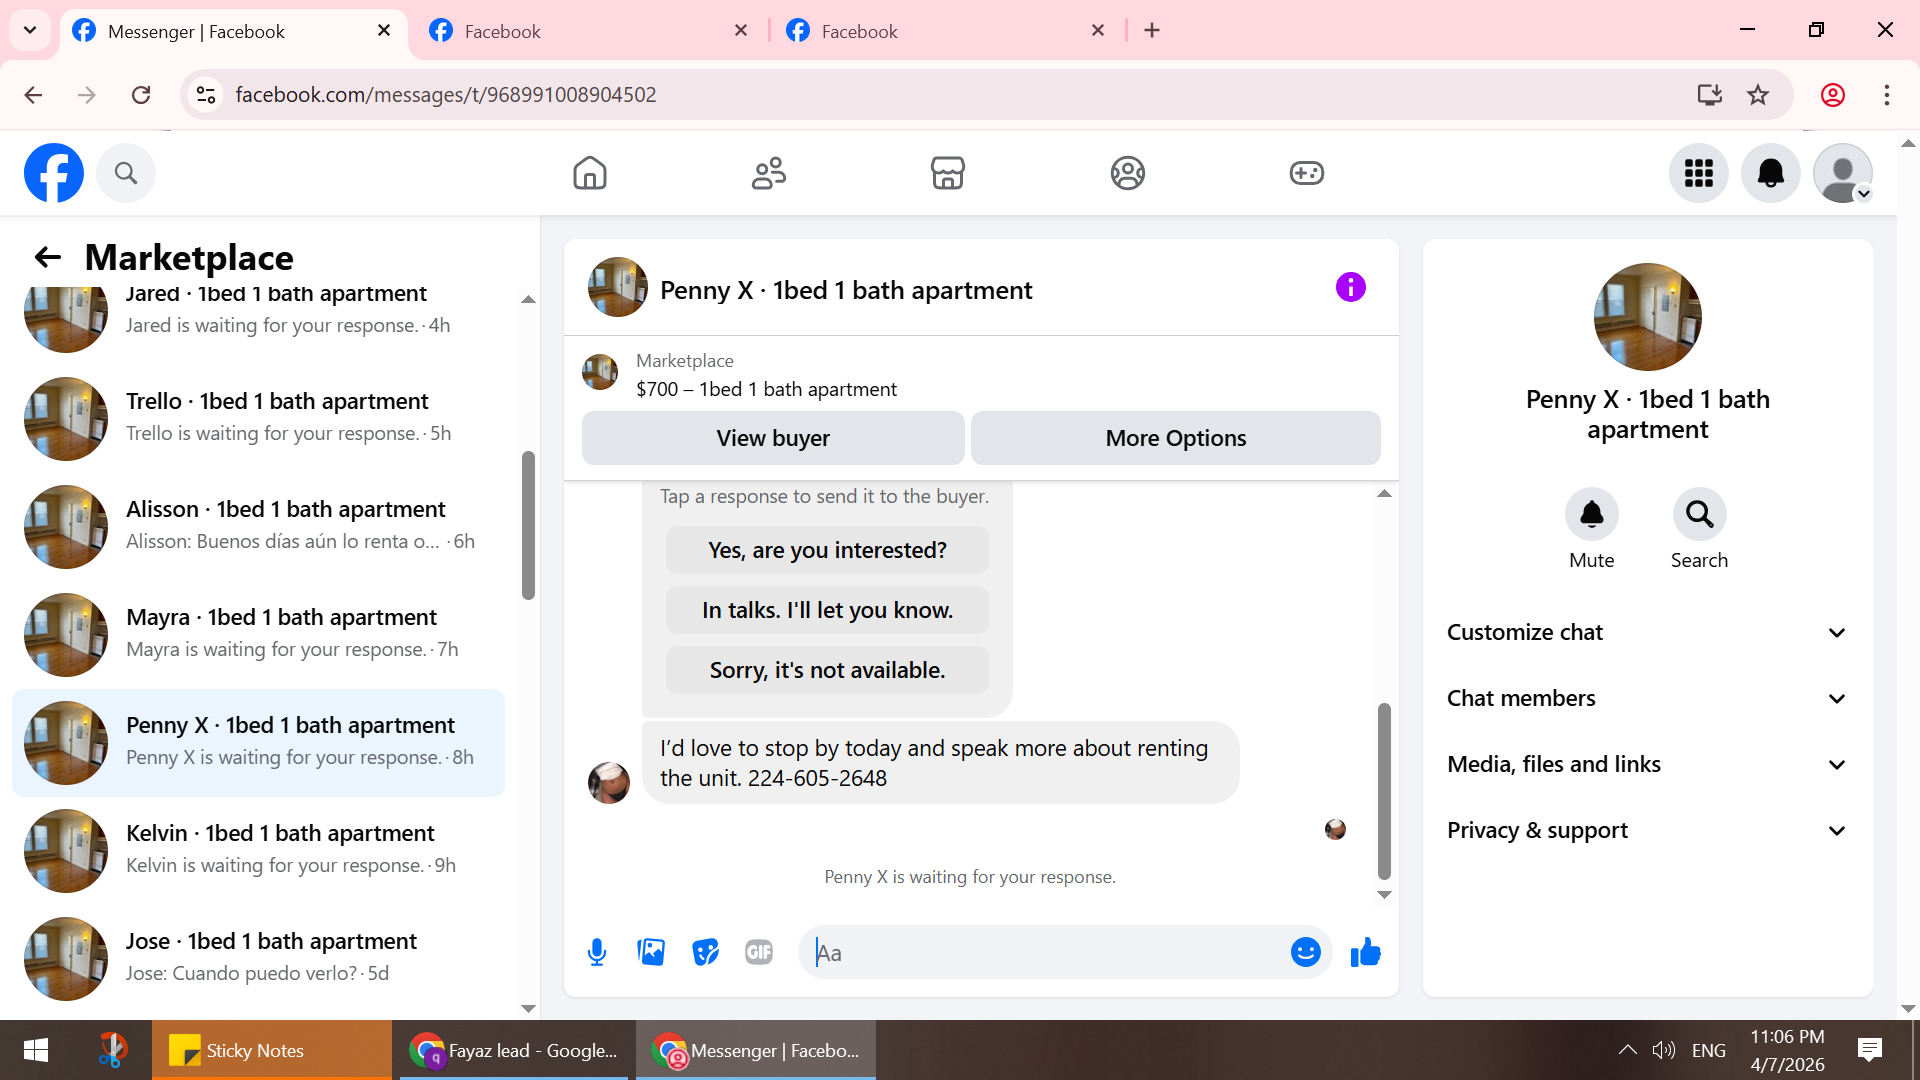Open the Windows Start menu
The height and width of the screenshot is (1080, 1920).
[x=36, y=1050]
